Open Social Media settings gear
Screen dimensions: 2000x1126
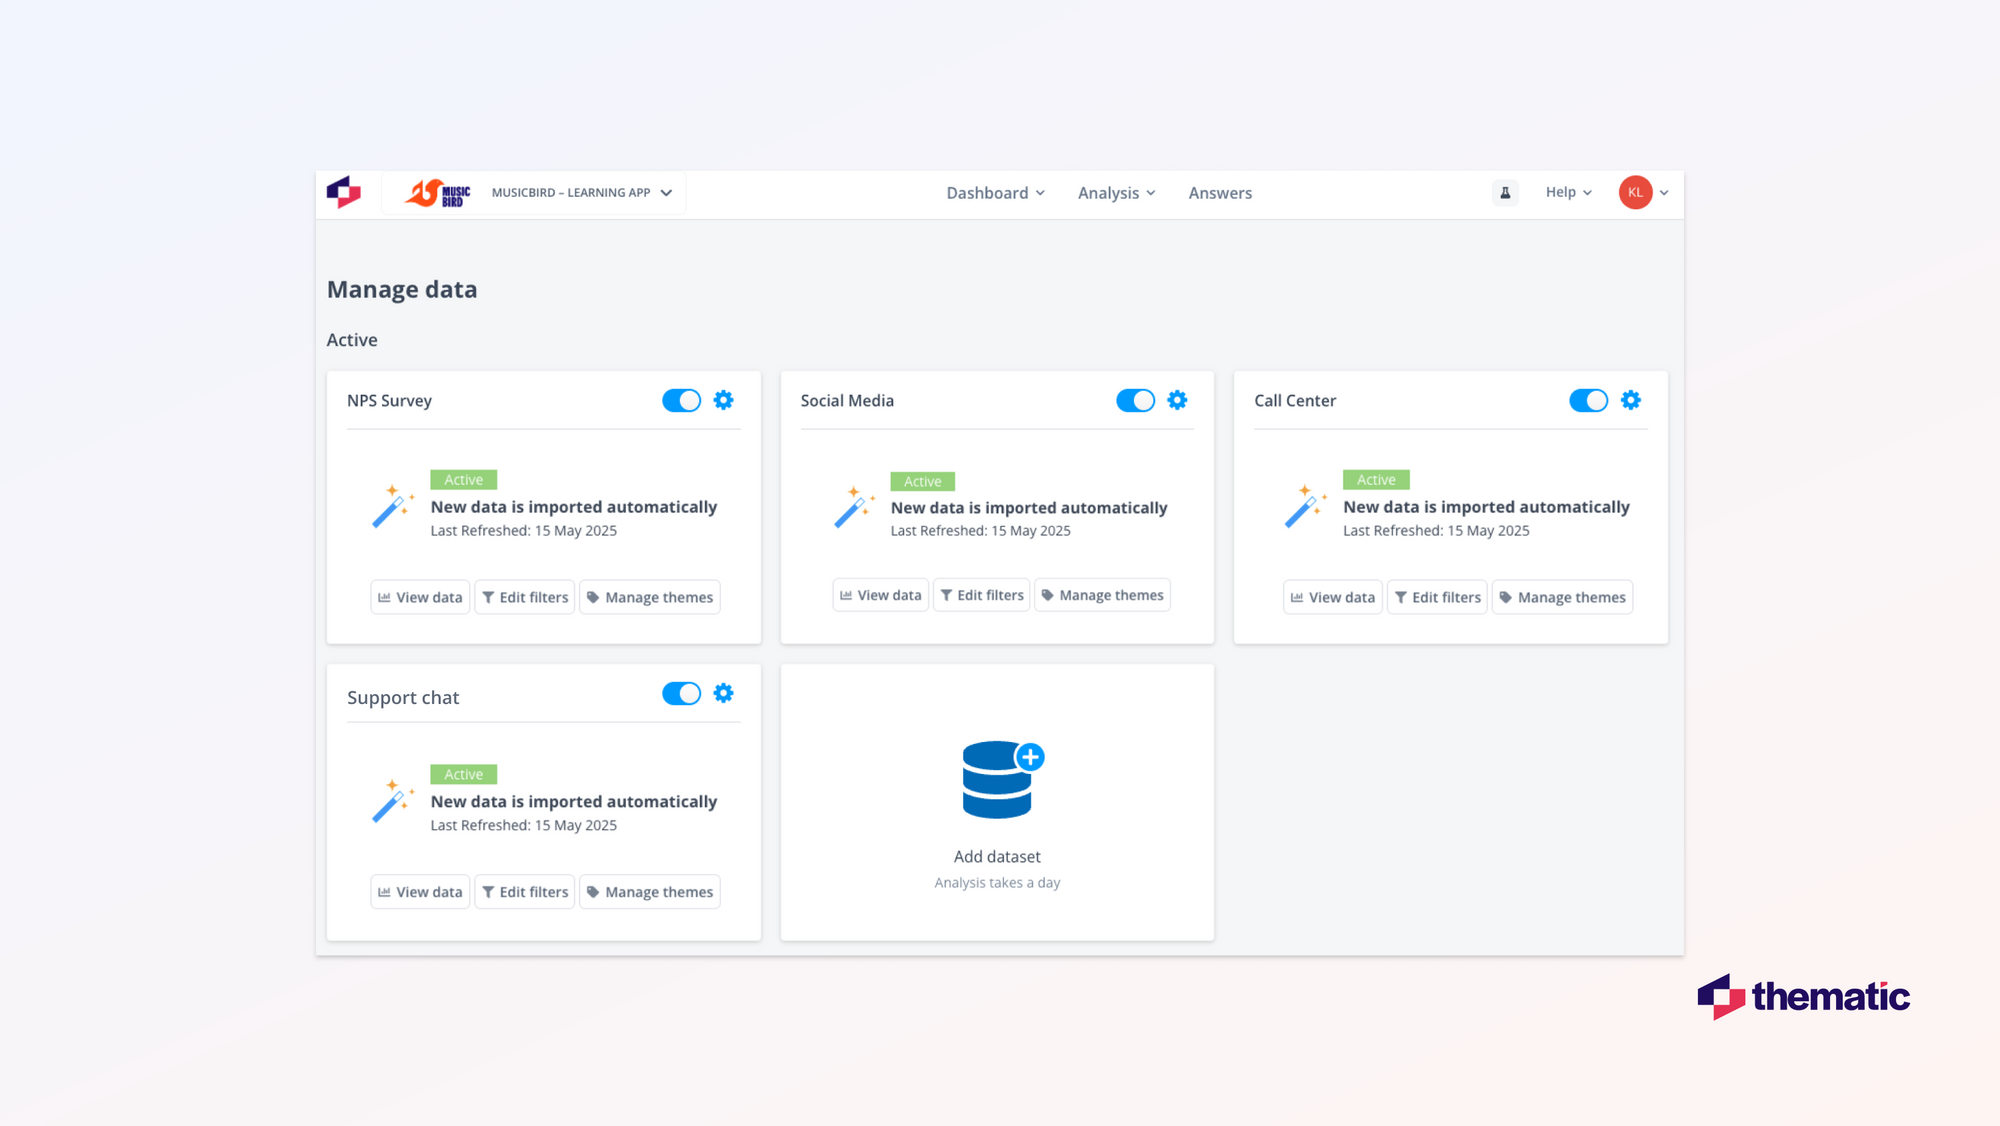(x=1177, y=400)
